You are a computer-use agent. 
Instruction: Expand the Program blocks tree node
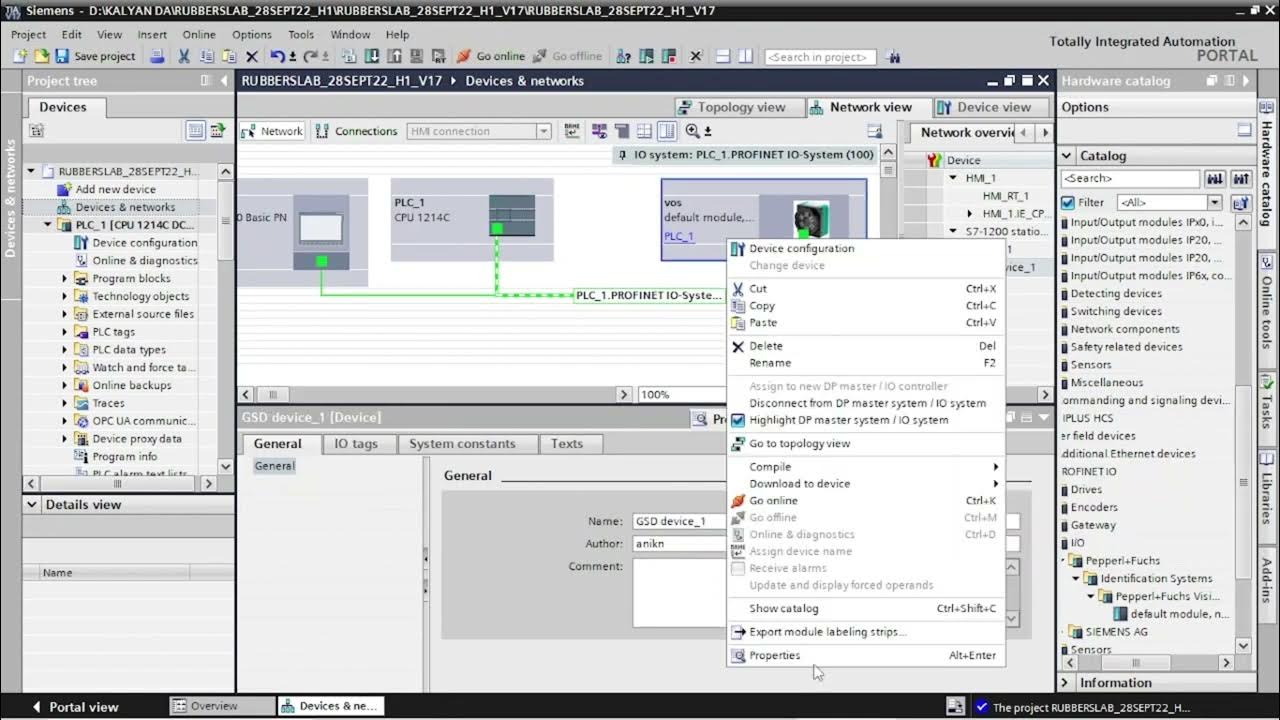tap(65, 279)
